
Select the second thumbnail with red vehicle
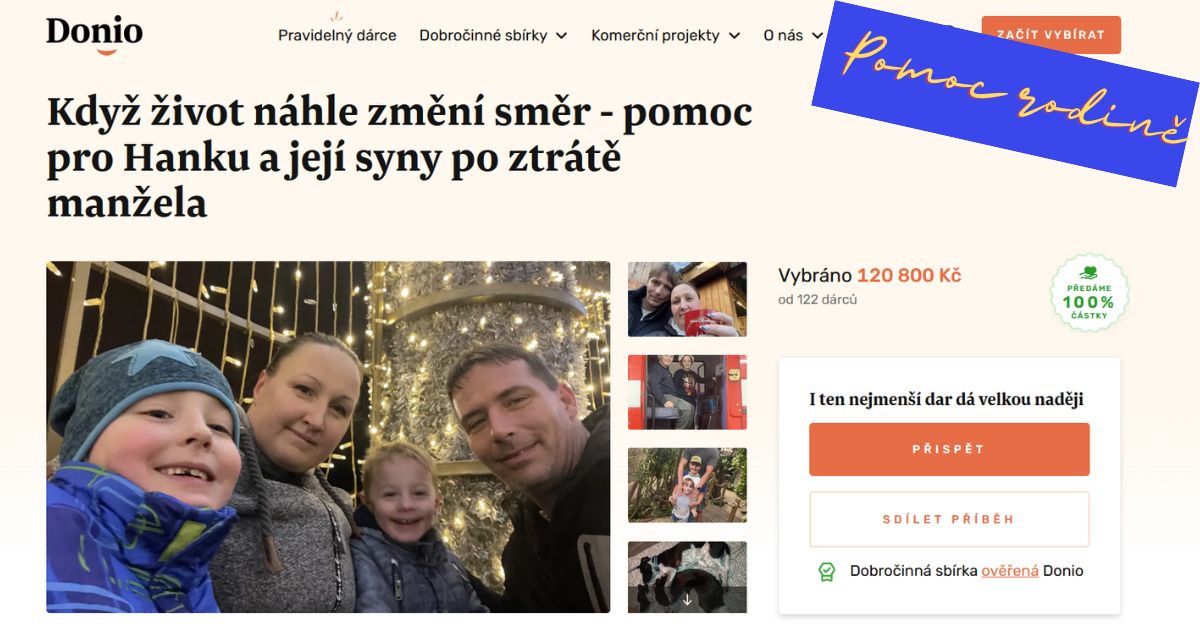[x=687, y=392]
